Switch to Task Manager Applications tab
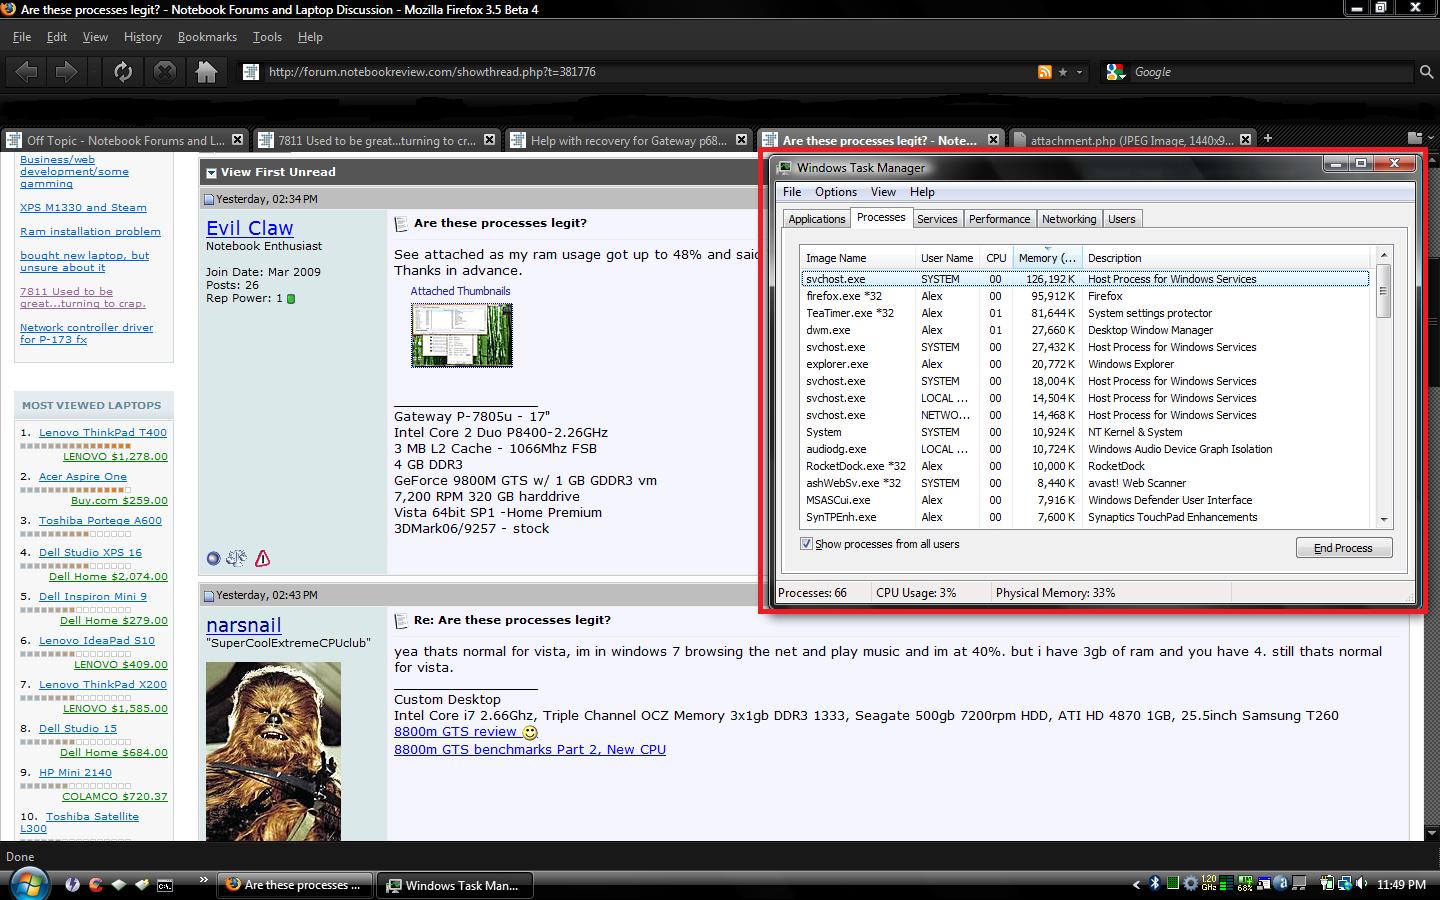Screen dimensions: 1440x900 817,219
